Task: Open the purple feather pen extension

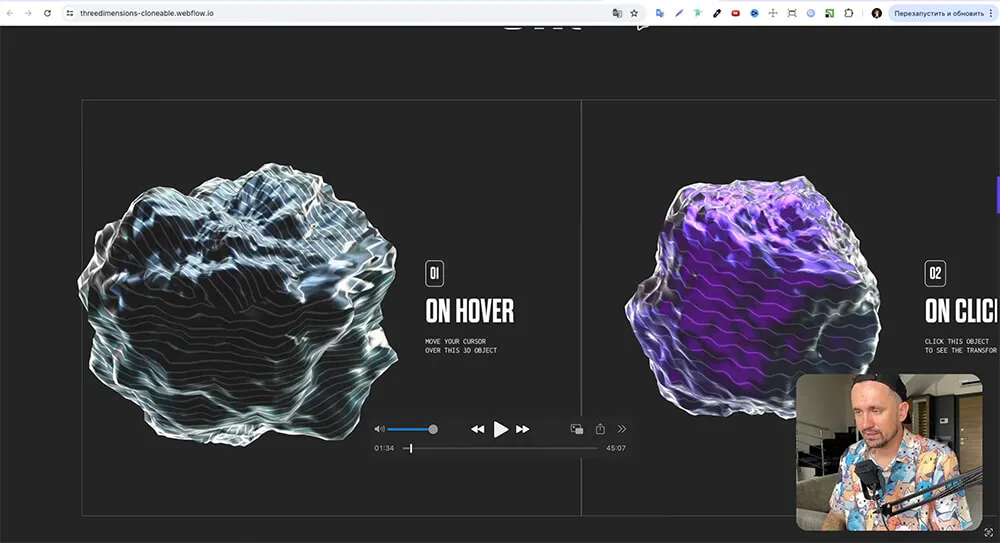Action: (x=679, y=13)
